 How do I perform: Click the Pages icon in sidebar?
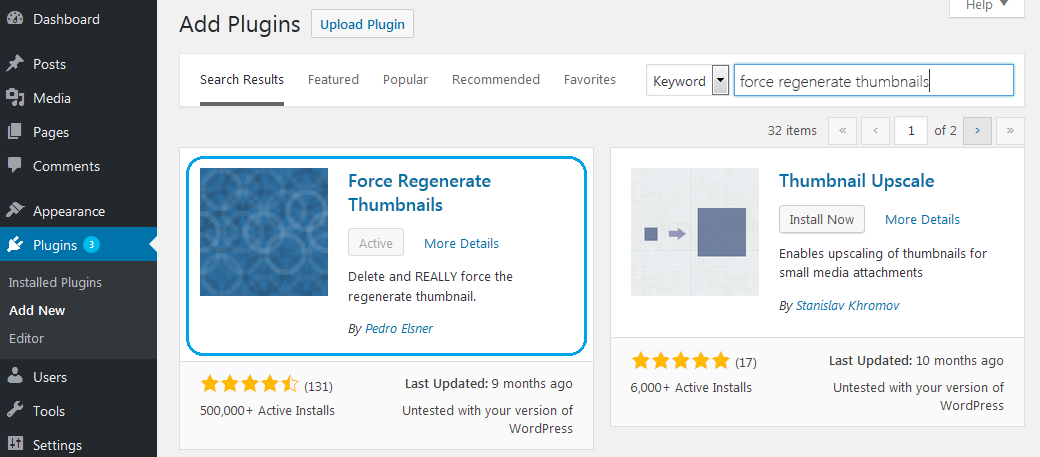point(15,132)
